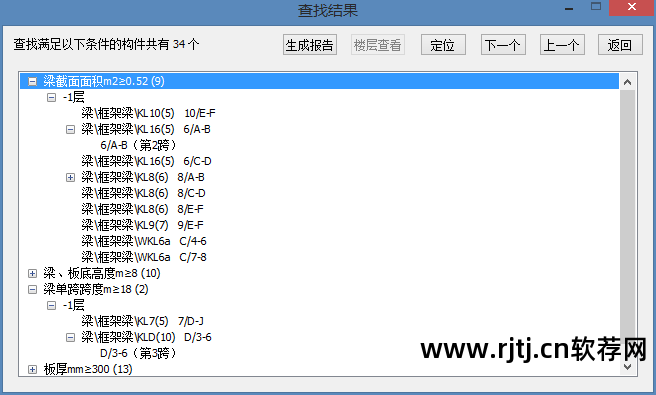Collapse the first -1层 node under 梁截面面积
This screenshot has width=656, height=395.
tap(51, 97)
